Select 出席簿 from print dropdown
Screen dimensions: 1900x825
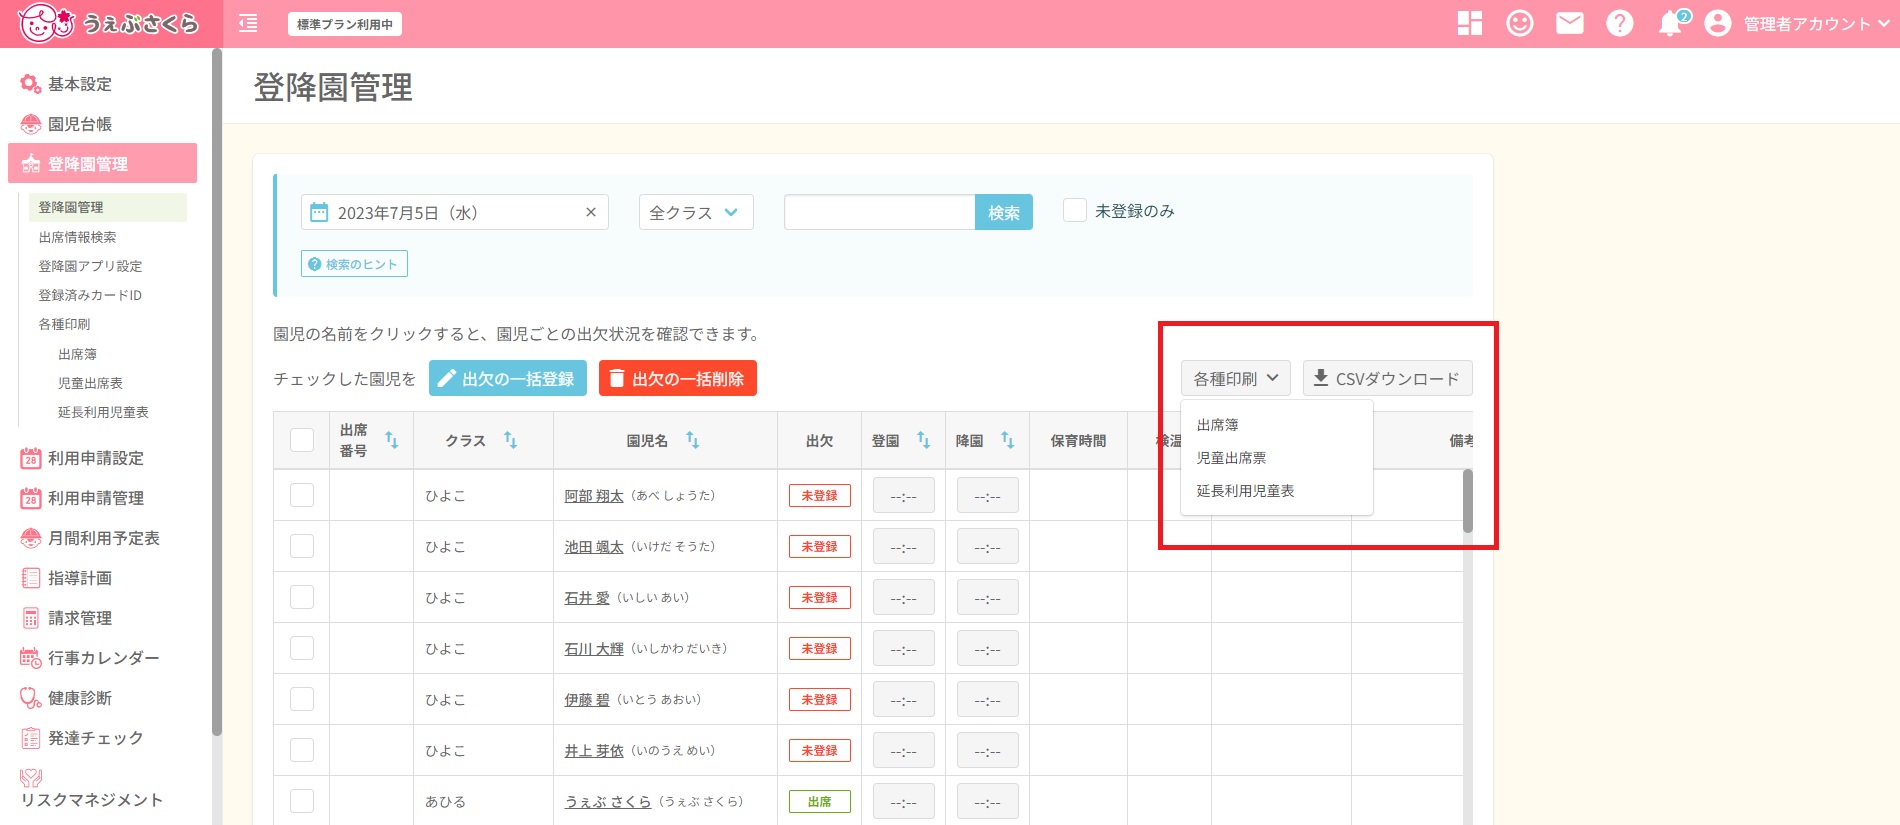1218,425
